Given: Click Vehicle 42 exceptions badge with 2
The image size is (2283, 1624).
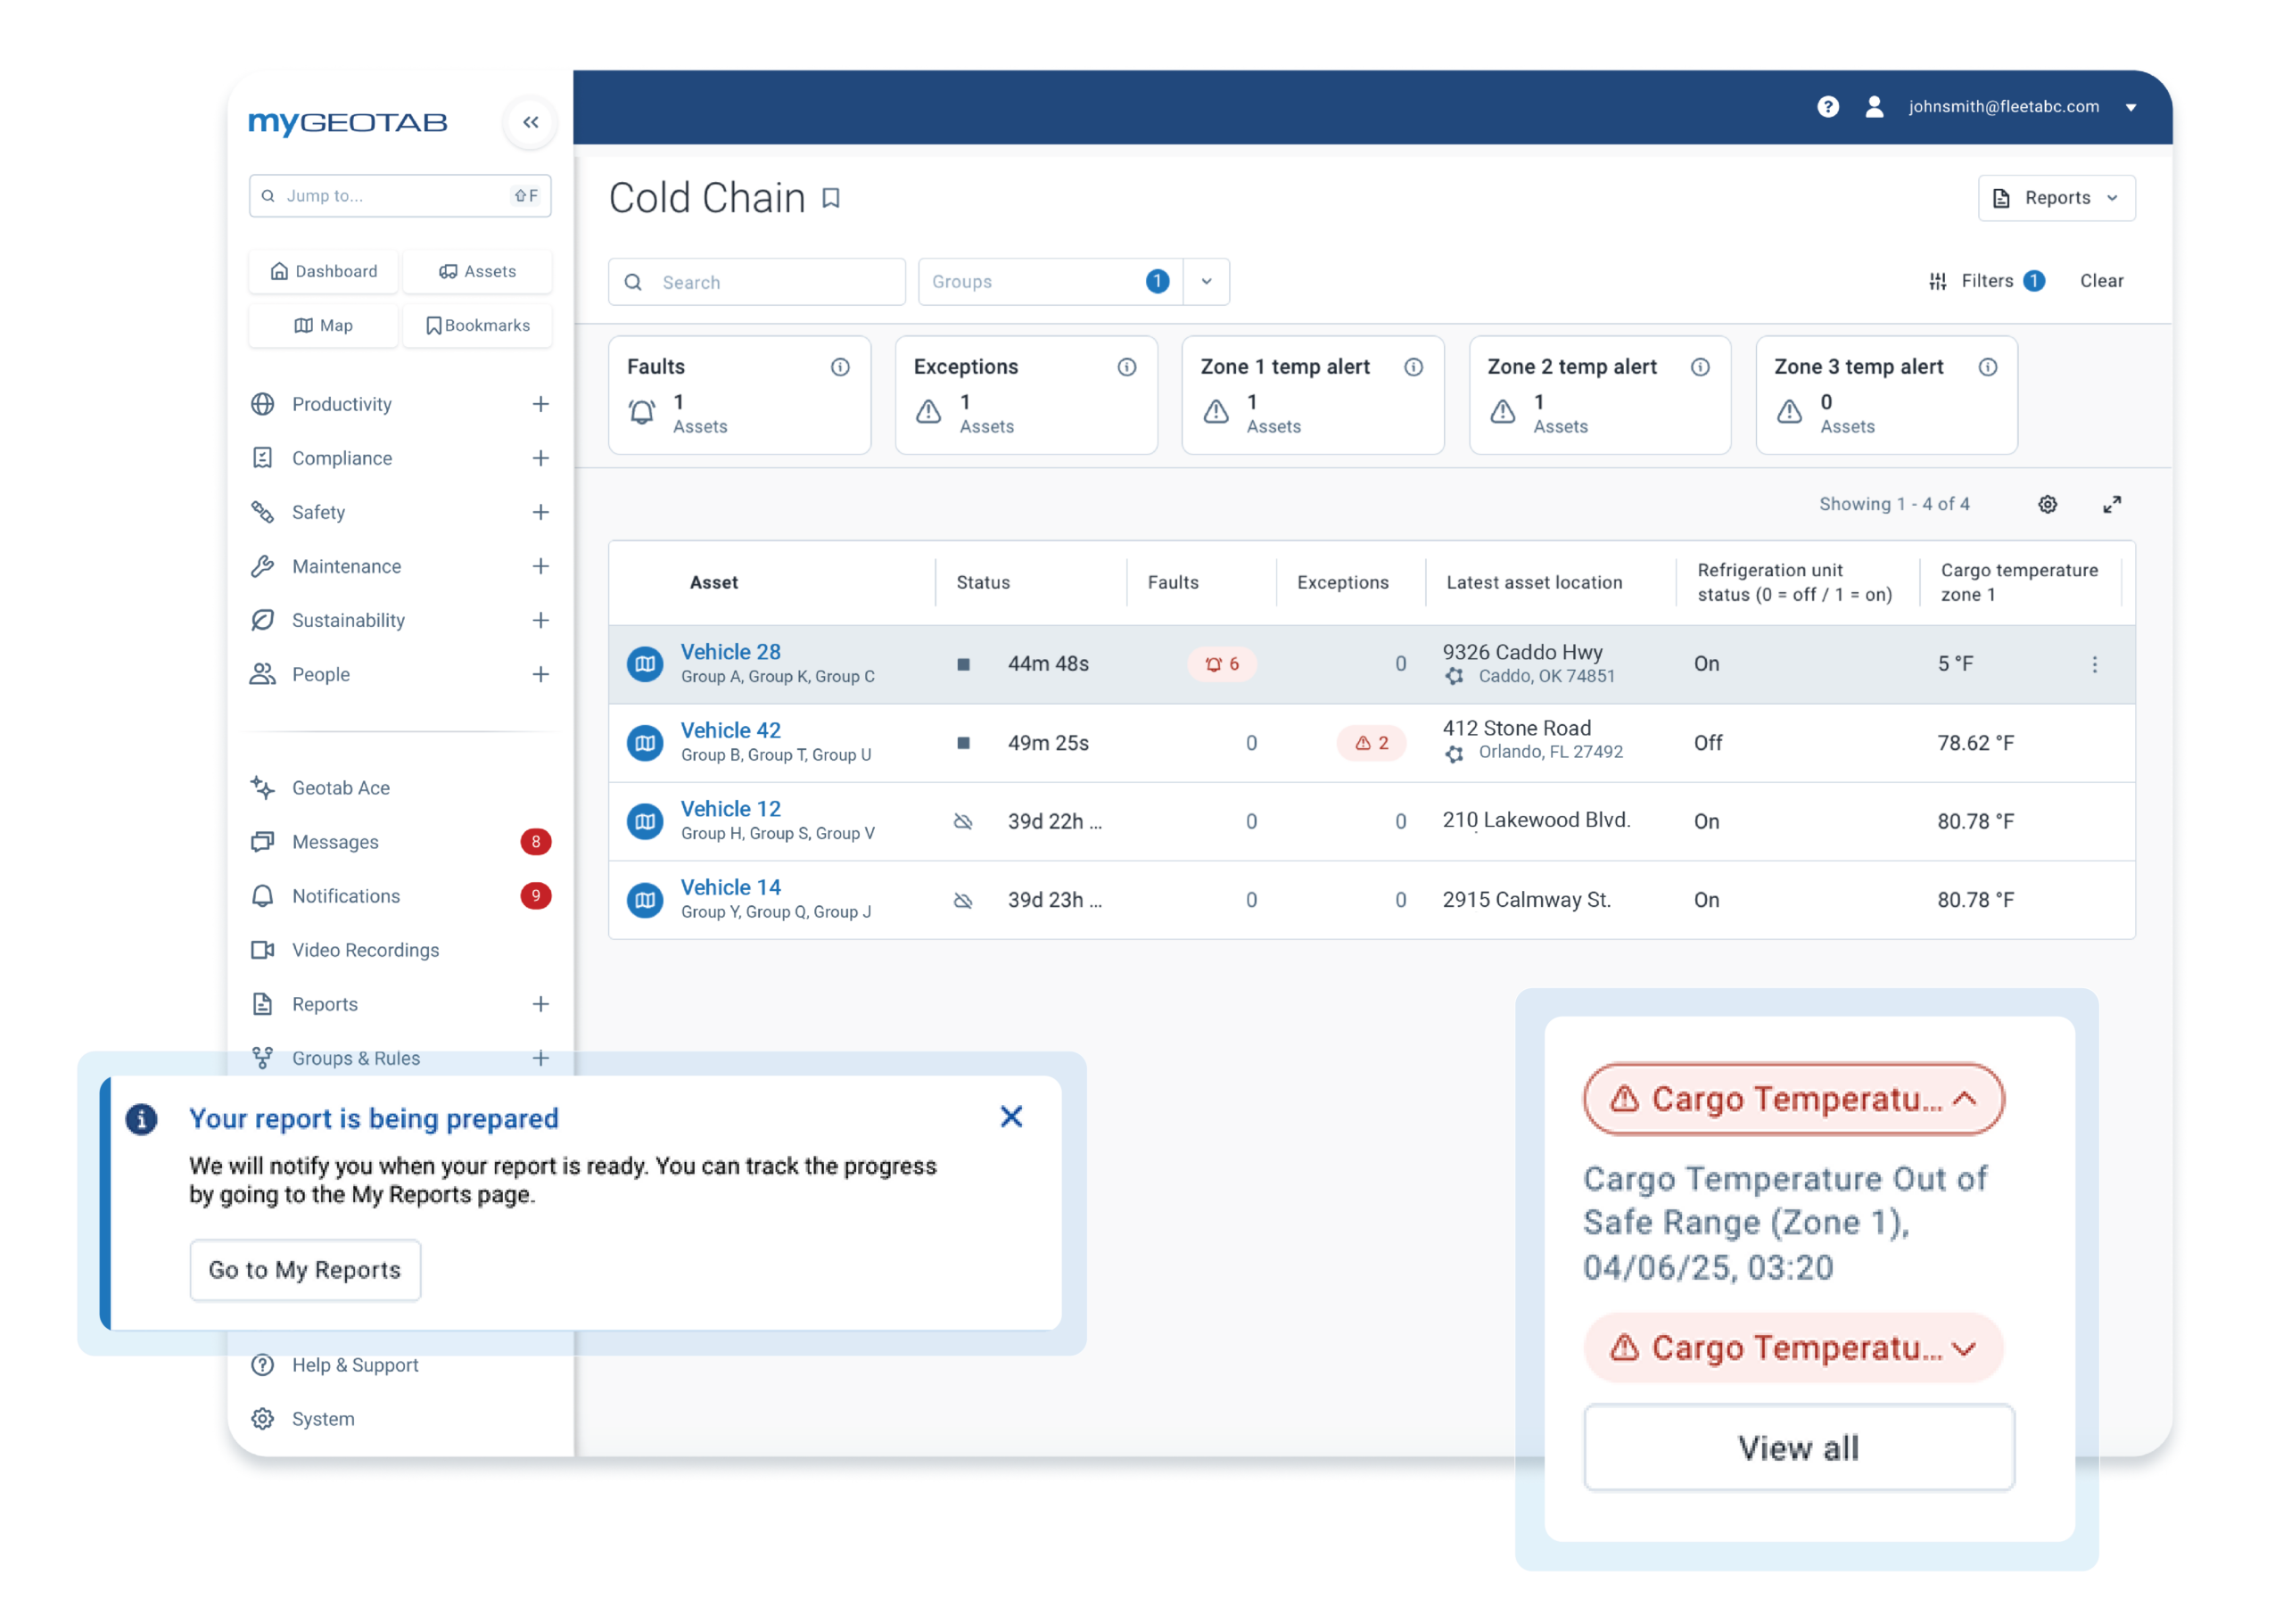Looking at the screenshot, I should pos(1371,743).
